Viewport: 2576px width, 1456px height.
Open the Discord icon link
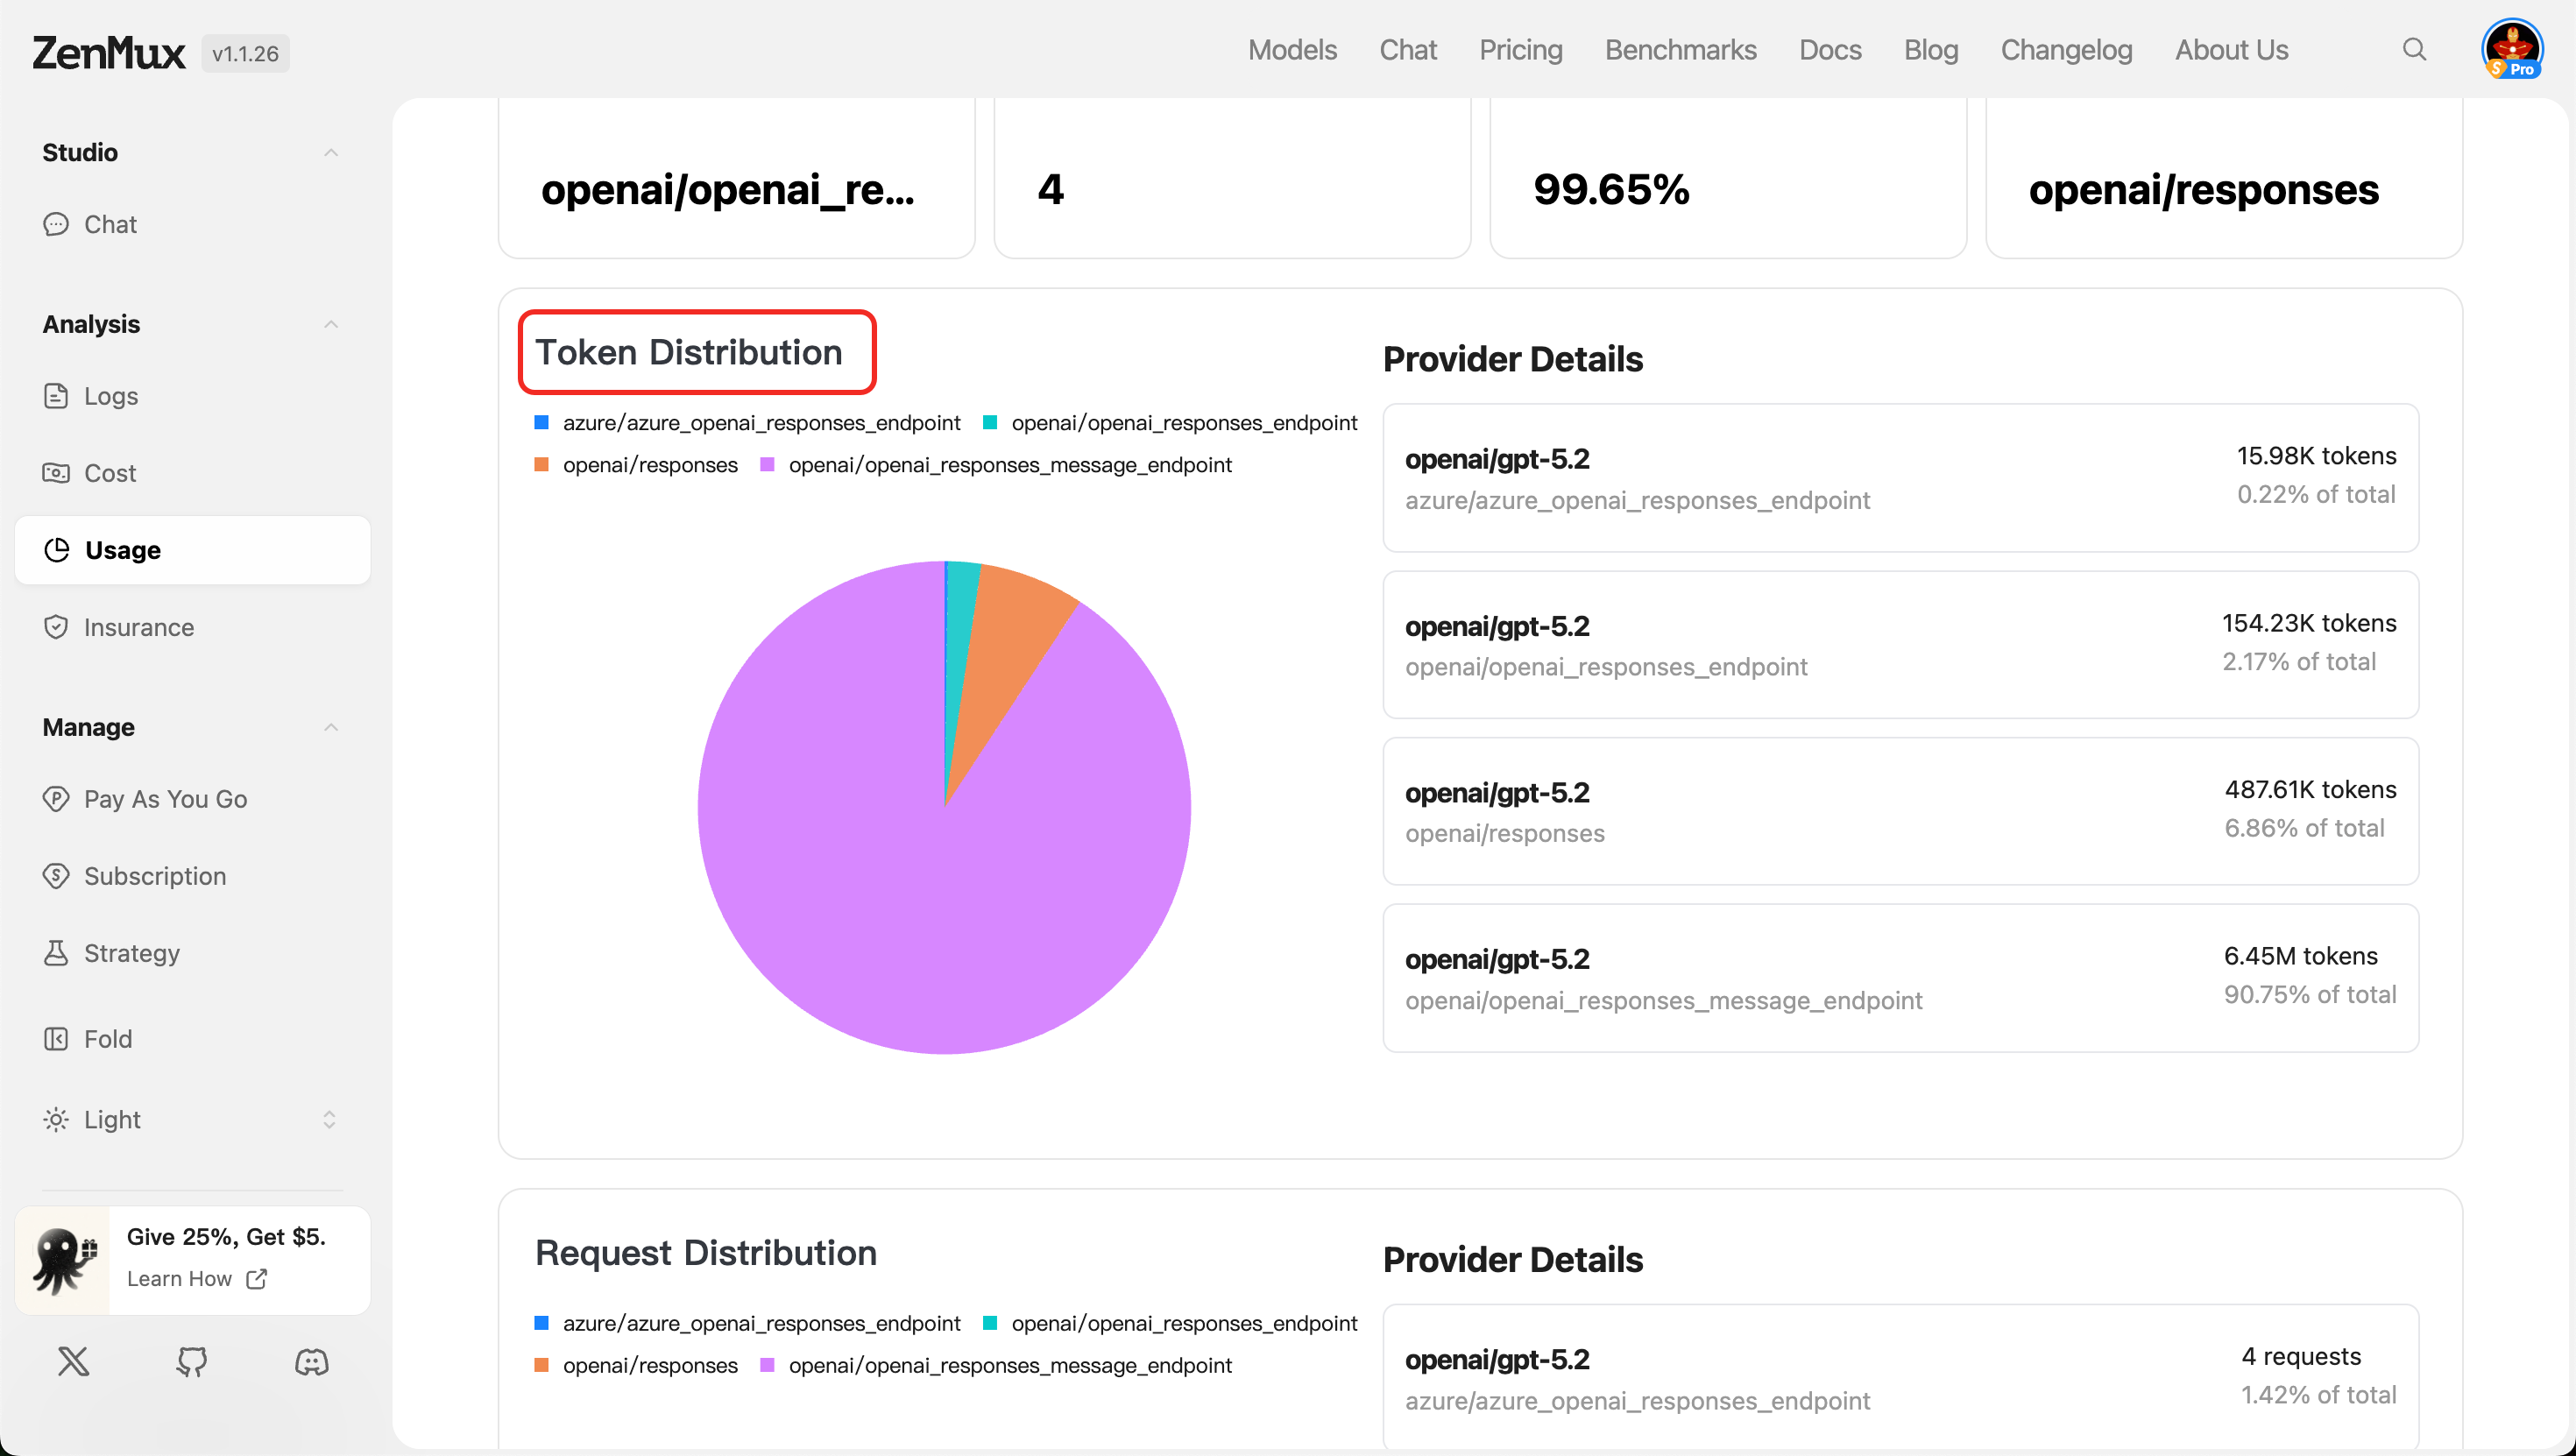click(x=312, y=1361)
